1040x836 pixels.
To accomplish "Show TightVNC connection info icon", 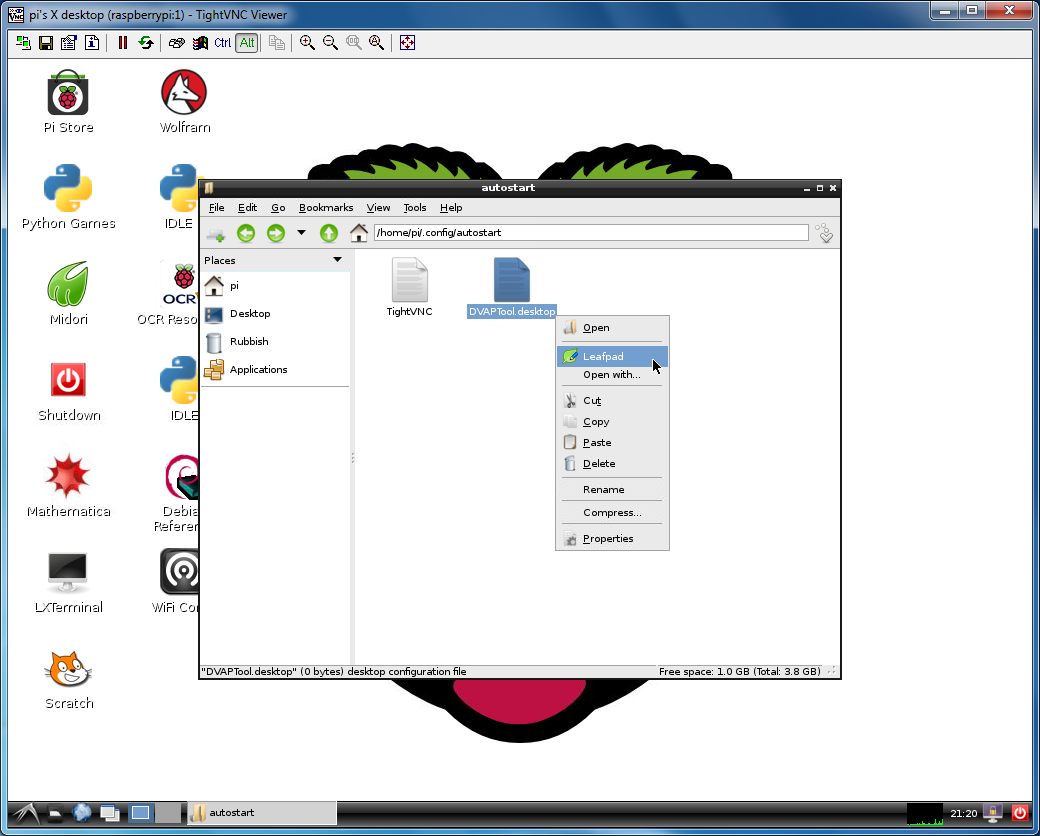I will [x=92, y=43].
